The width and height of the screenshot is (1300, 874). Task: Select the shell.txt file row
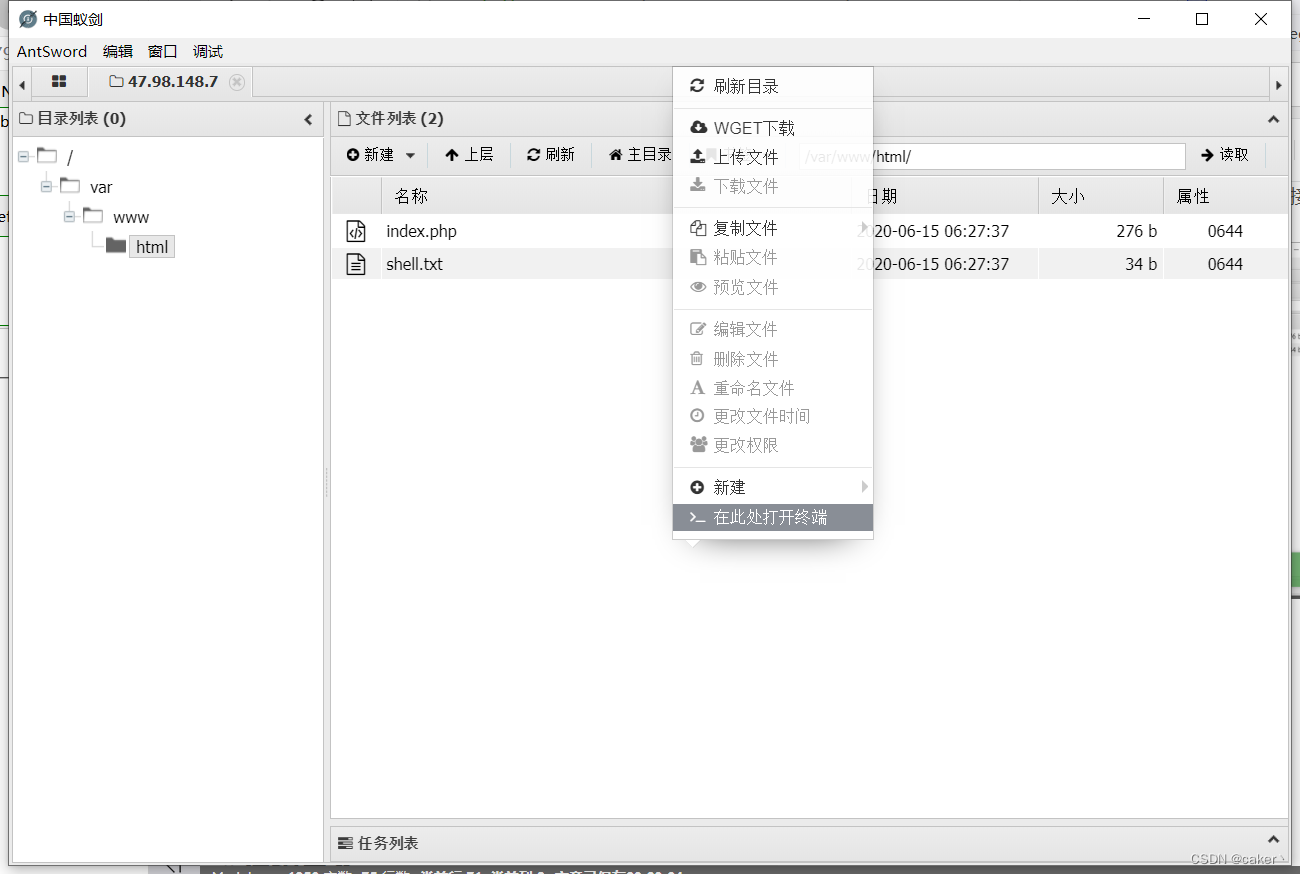pos(809,264)
